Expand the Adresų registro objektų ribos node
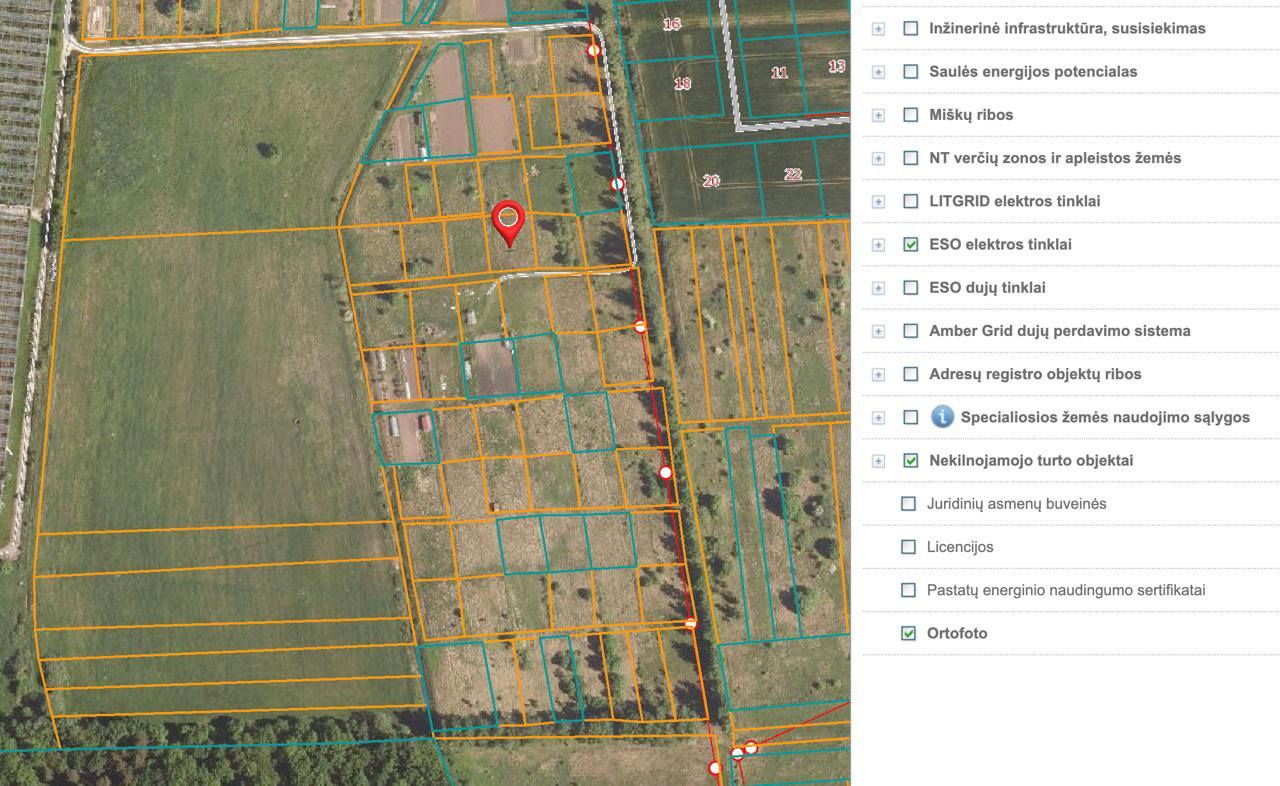The width and height of the screenshot is (1280, 786). tap(878, 375)
